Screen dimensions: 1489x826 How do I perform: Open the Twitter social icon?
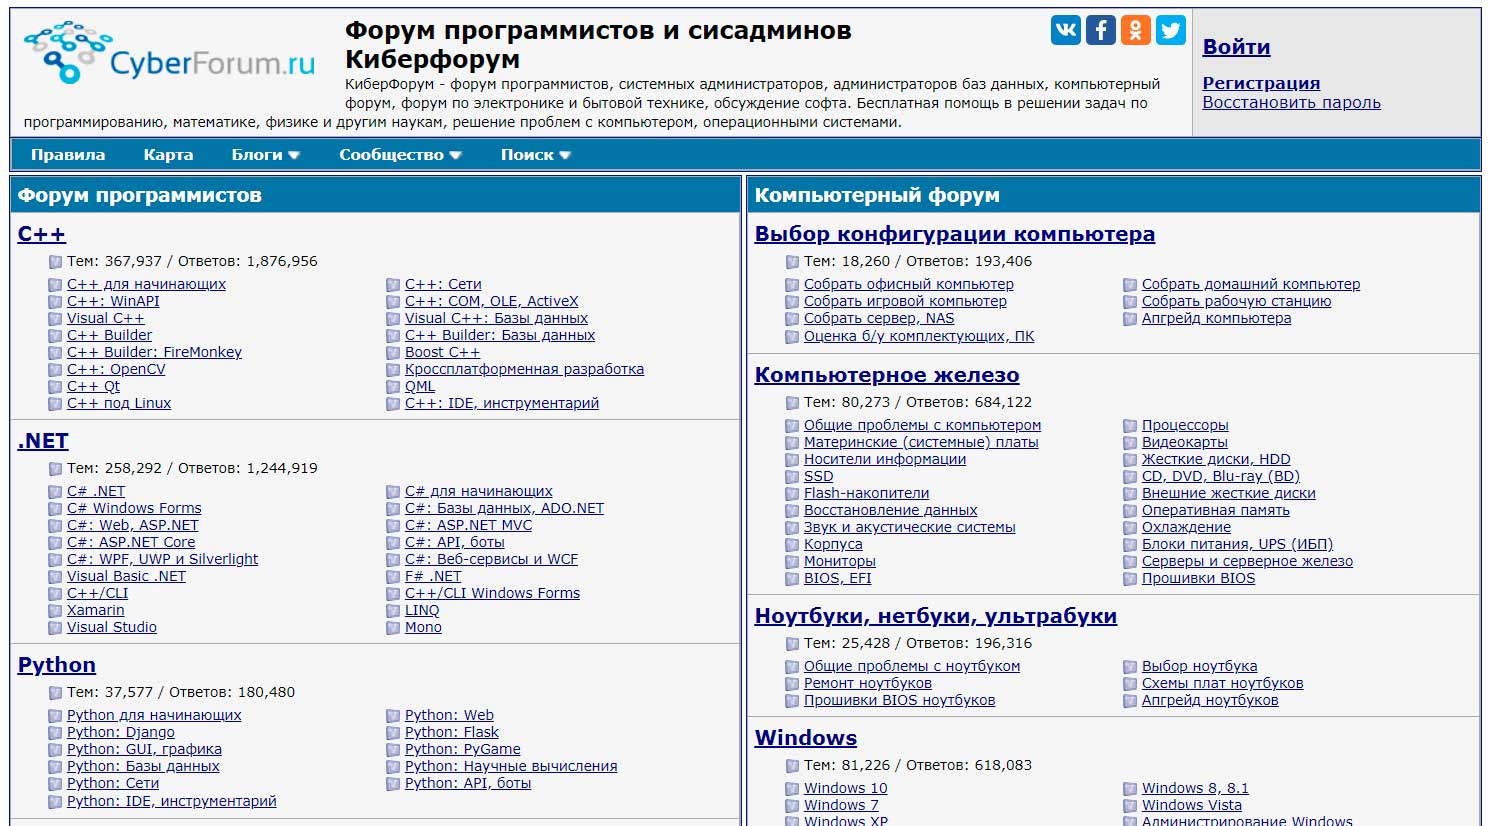pyautogui.click(x=1171, y=30)
